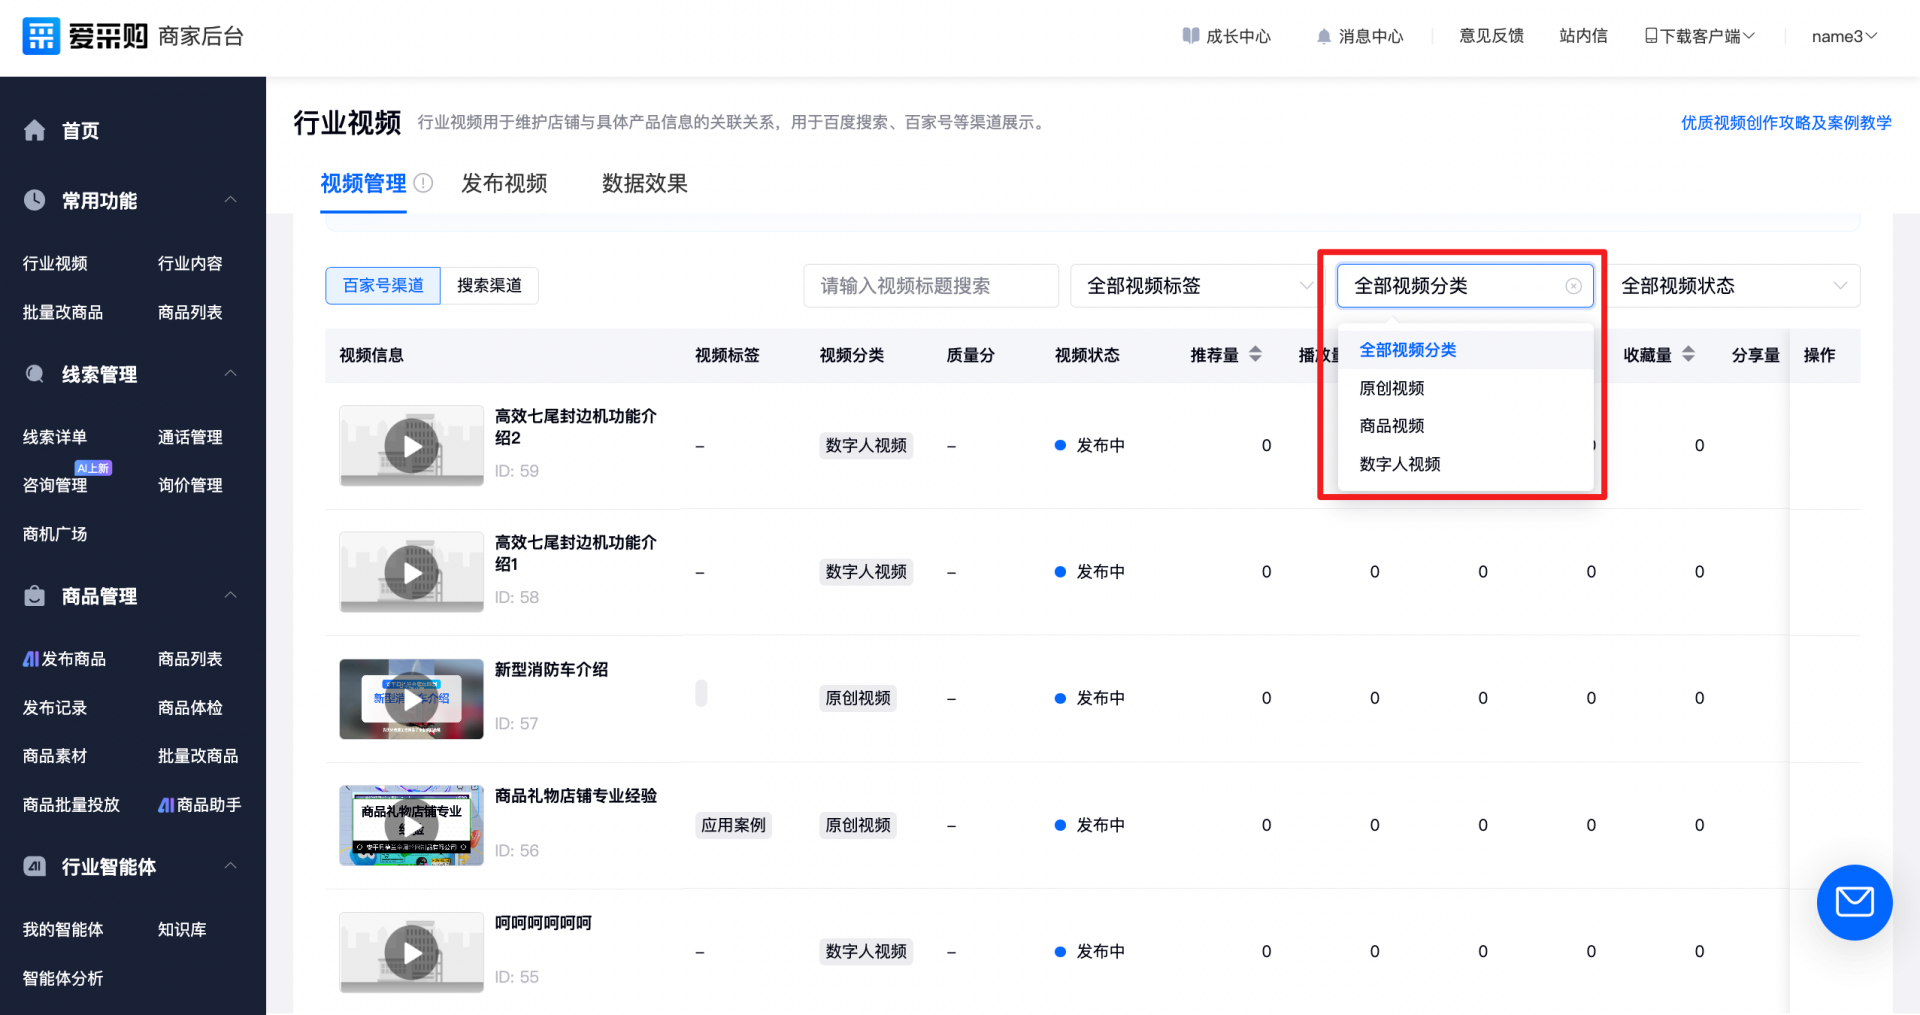This screenshot has width=1920, height=1015.
Task: Collapse the 常用功能 section chevron
Action: (x=231, y=200)
